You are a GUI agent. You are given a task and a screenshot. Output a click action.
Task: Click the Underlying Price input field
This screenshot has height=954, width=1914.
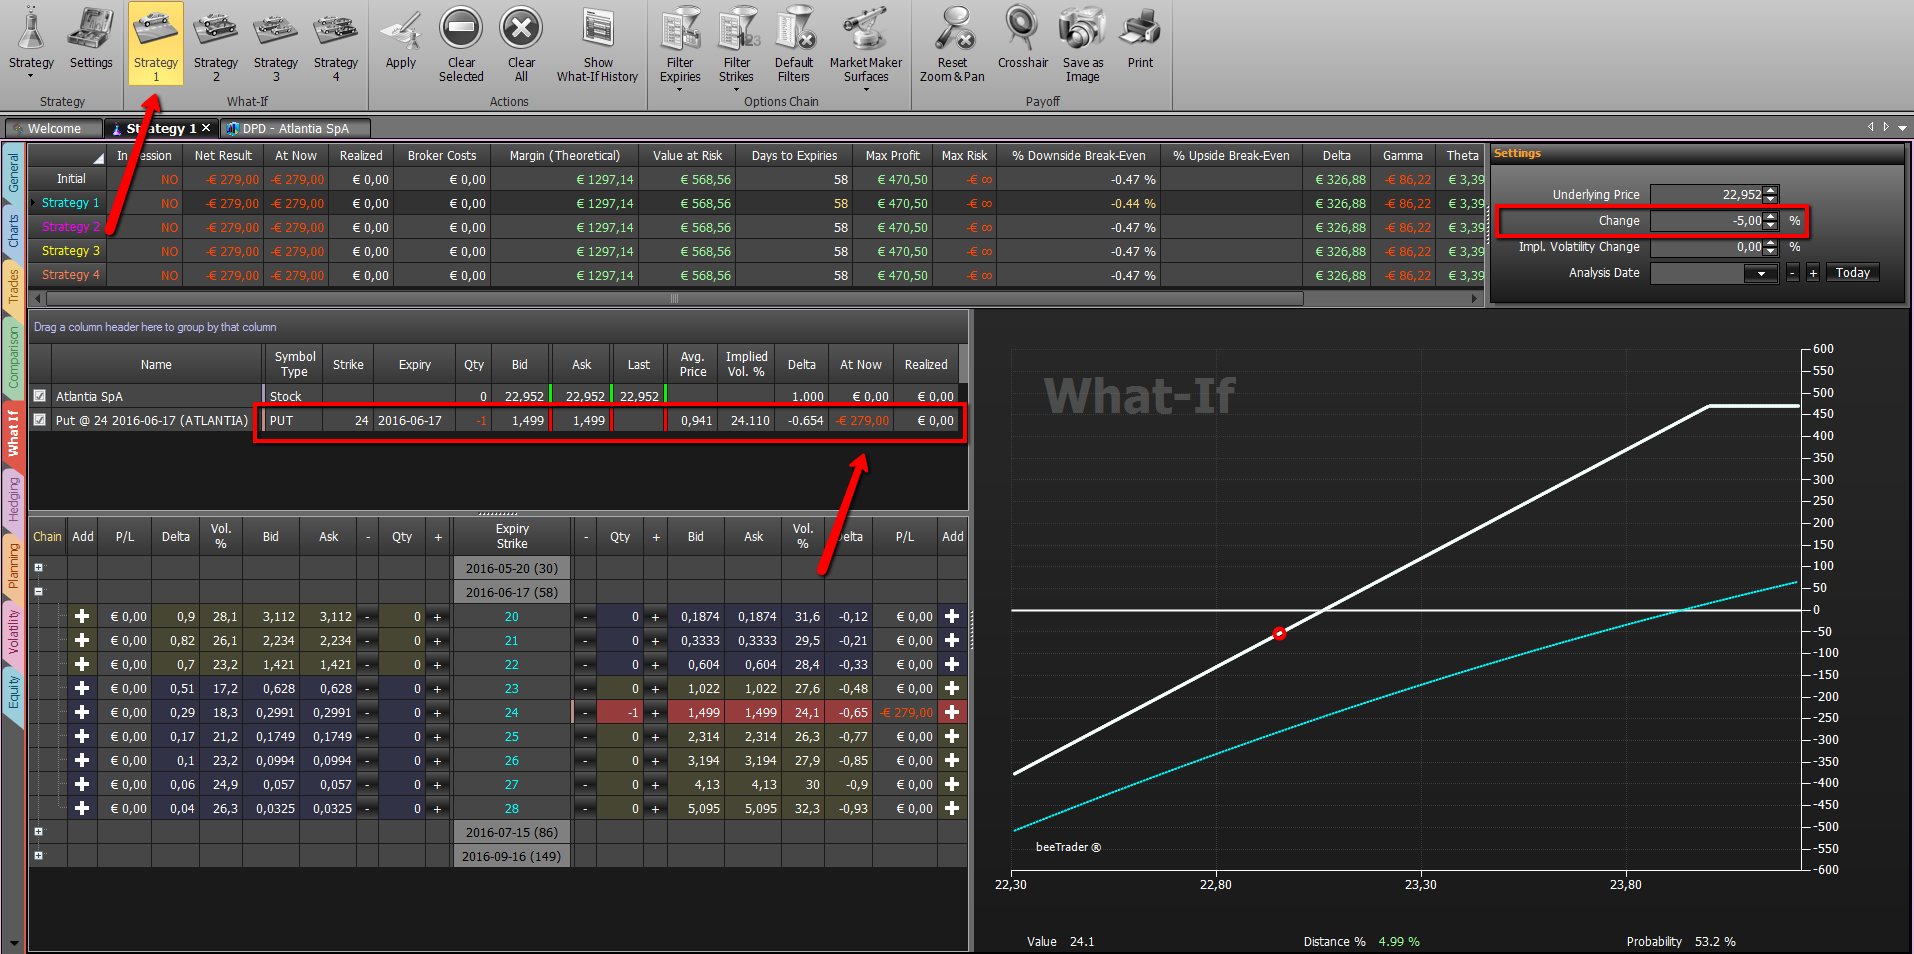pos(1707,195)
